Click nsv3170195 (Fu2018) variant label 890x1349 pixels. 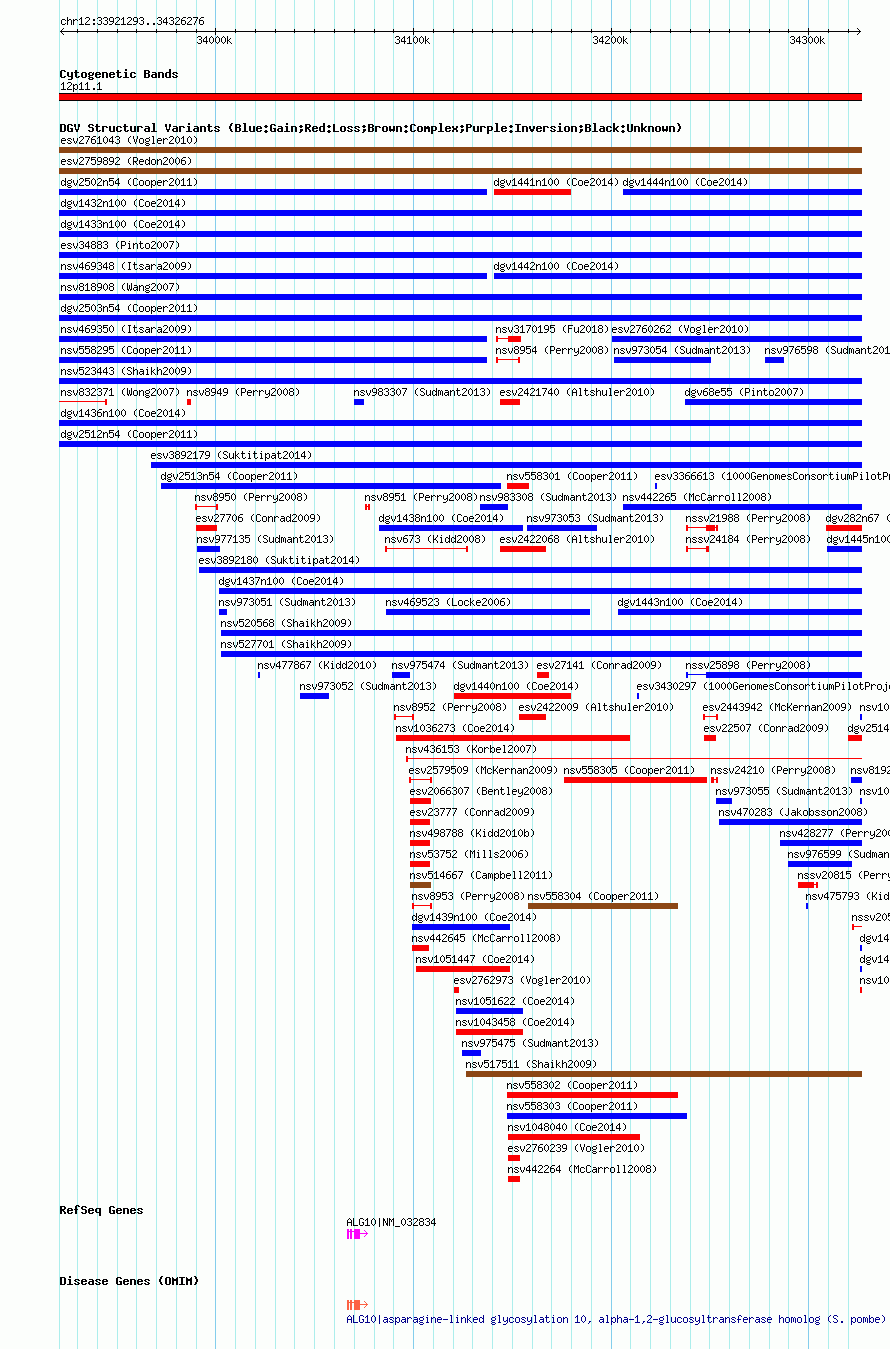click(x=552, y=329)
